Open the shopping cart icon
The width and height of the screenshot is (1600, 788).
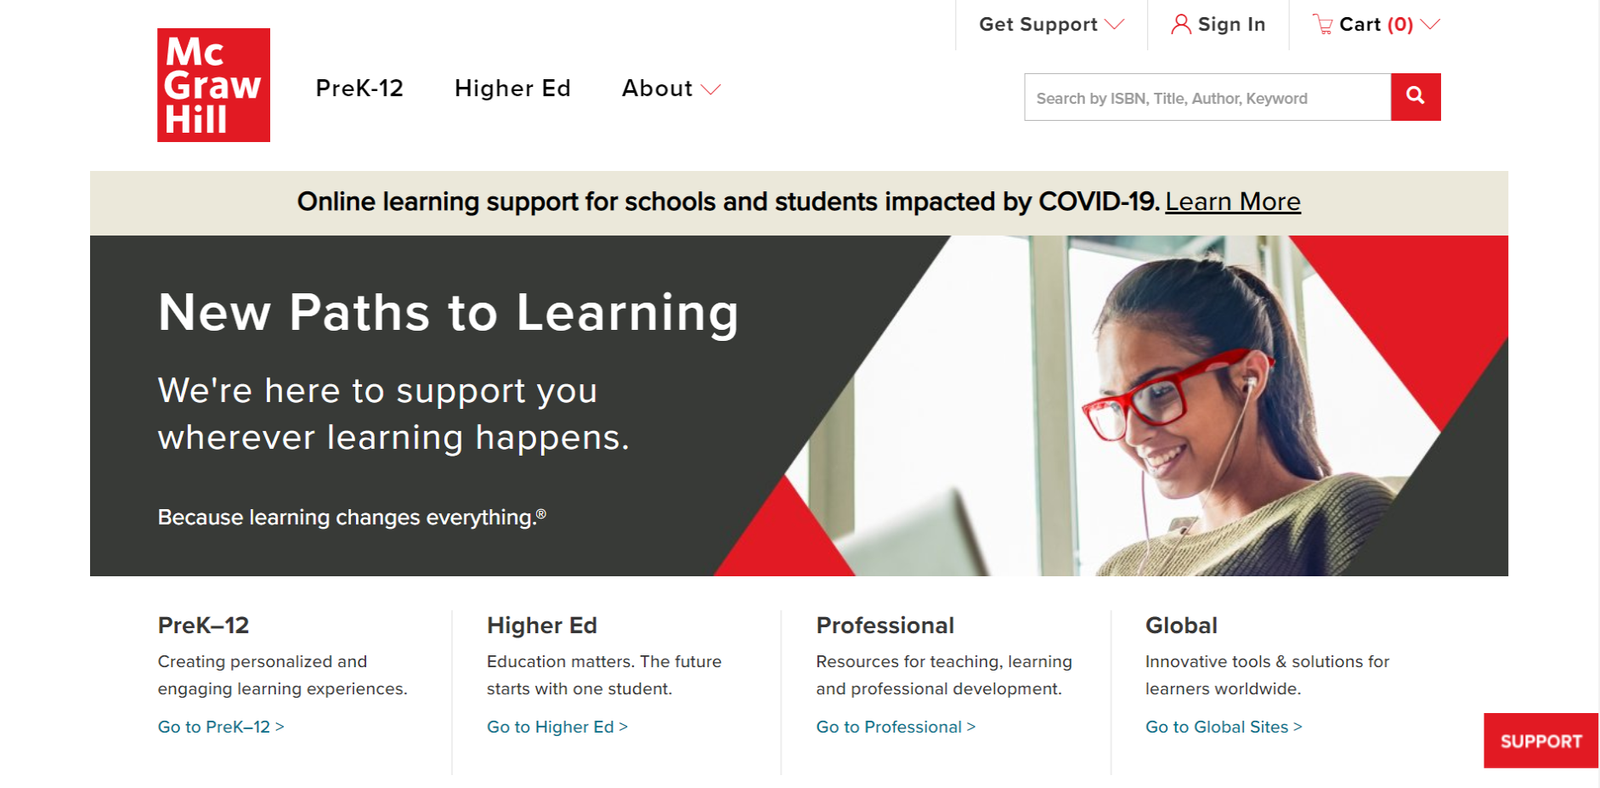1323,24
